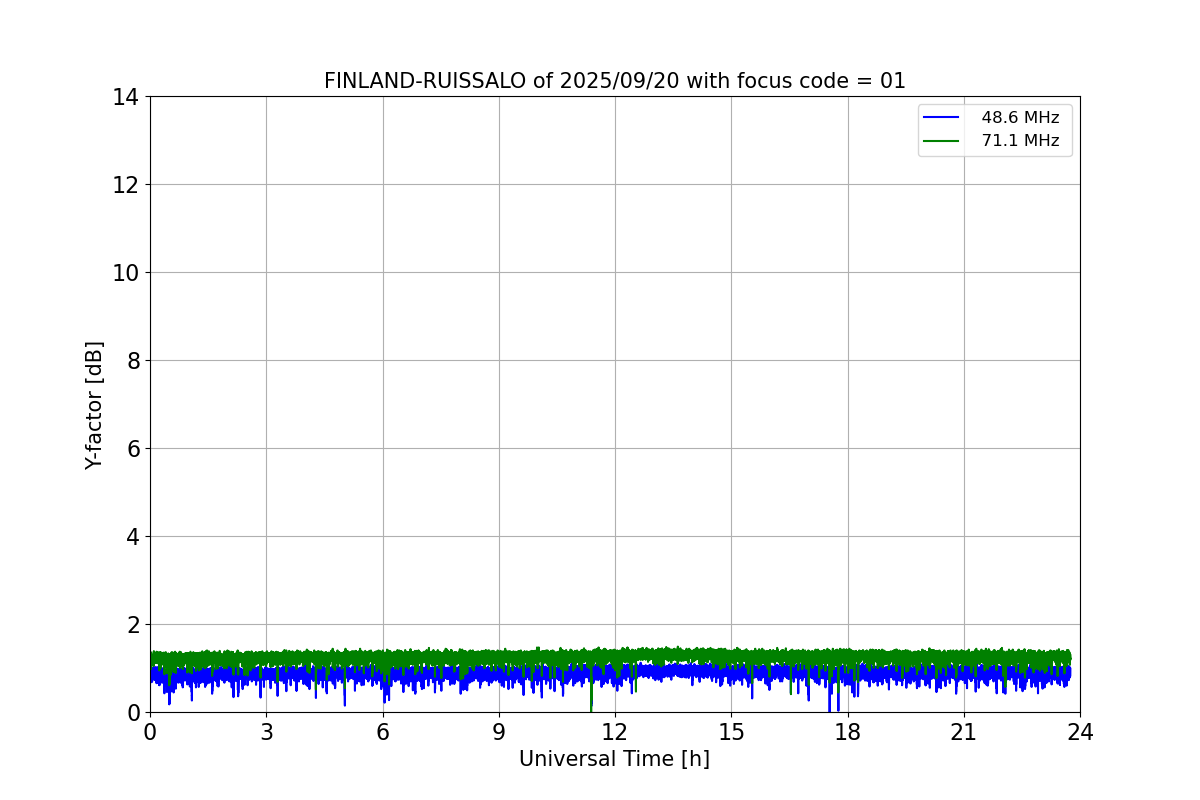Click y-axis tick label 14
This screenshot has width=1200, height=800.
127,97
